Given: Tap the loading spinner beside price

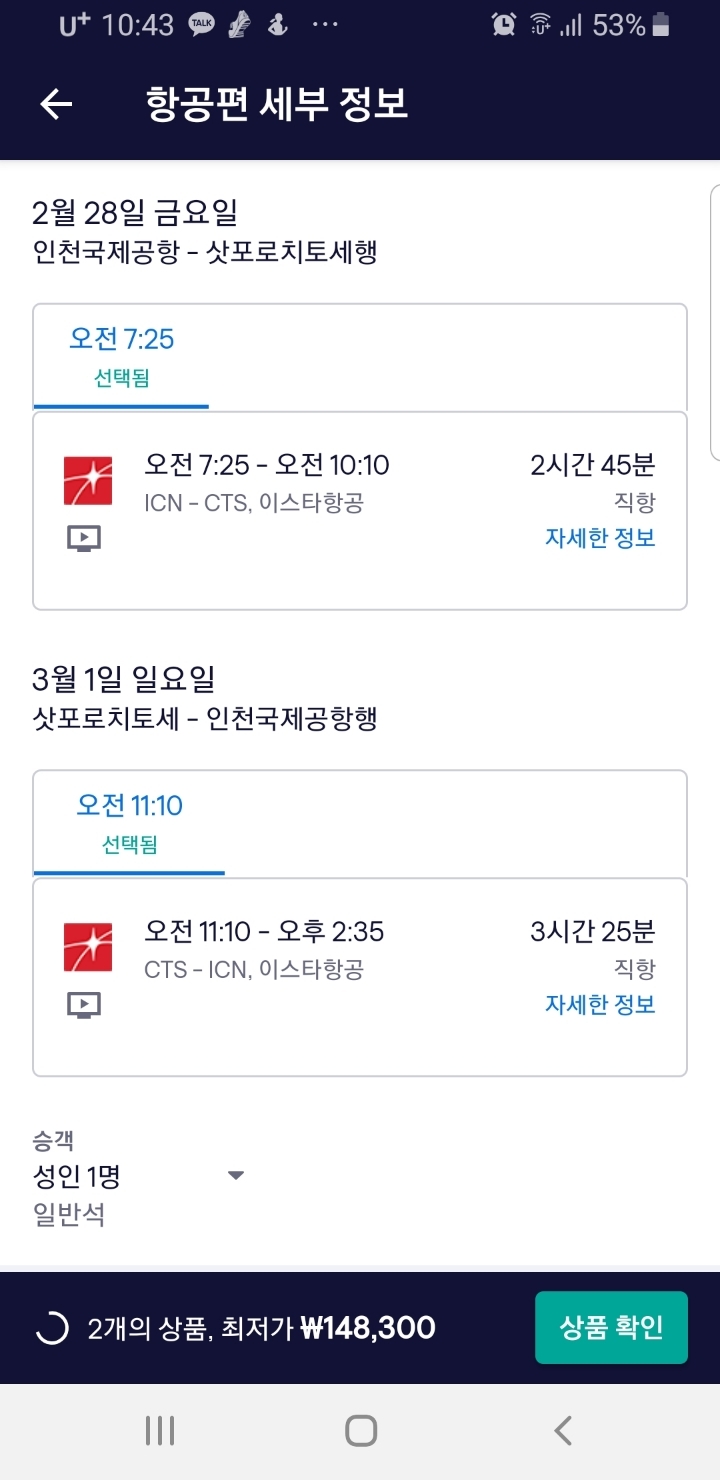Looking at the screenshot, I should 52,1328.
